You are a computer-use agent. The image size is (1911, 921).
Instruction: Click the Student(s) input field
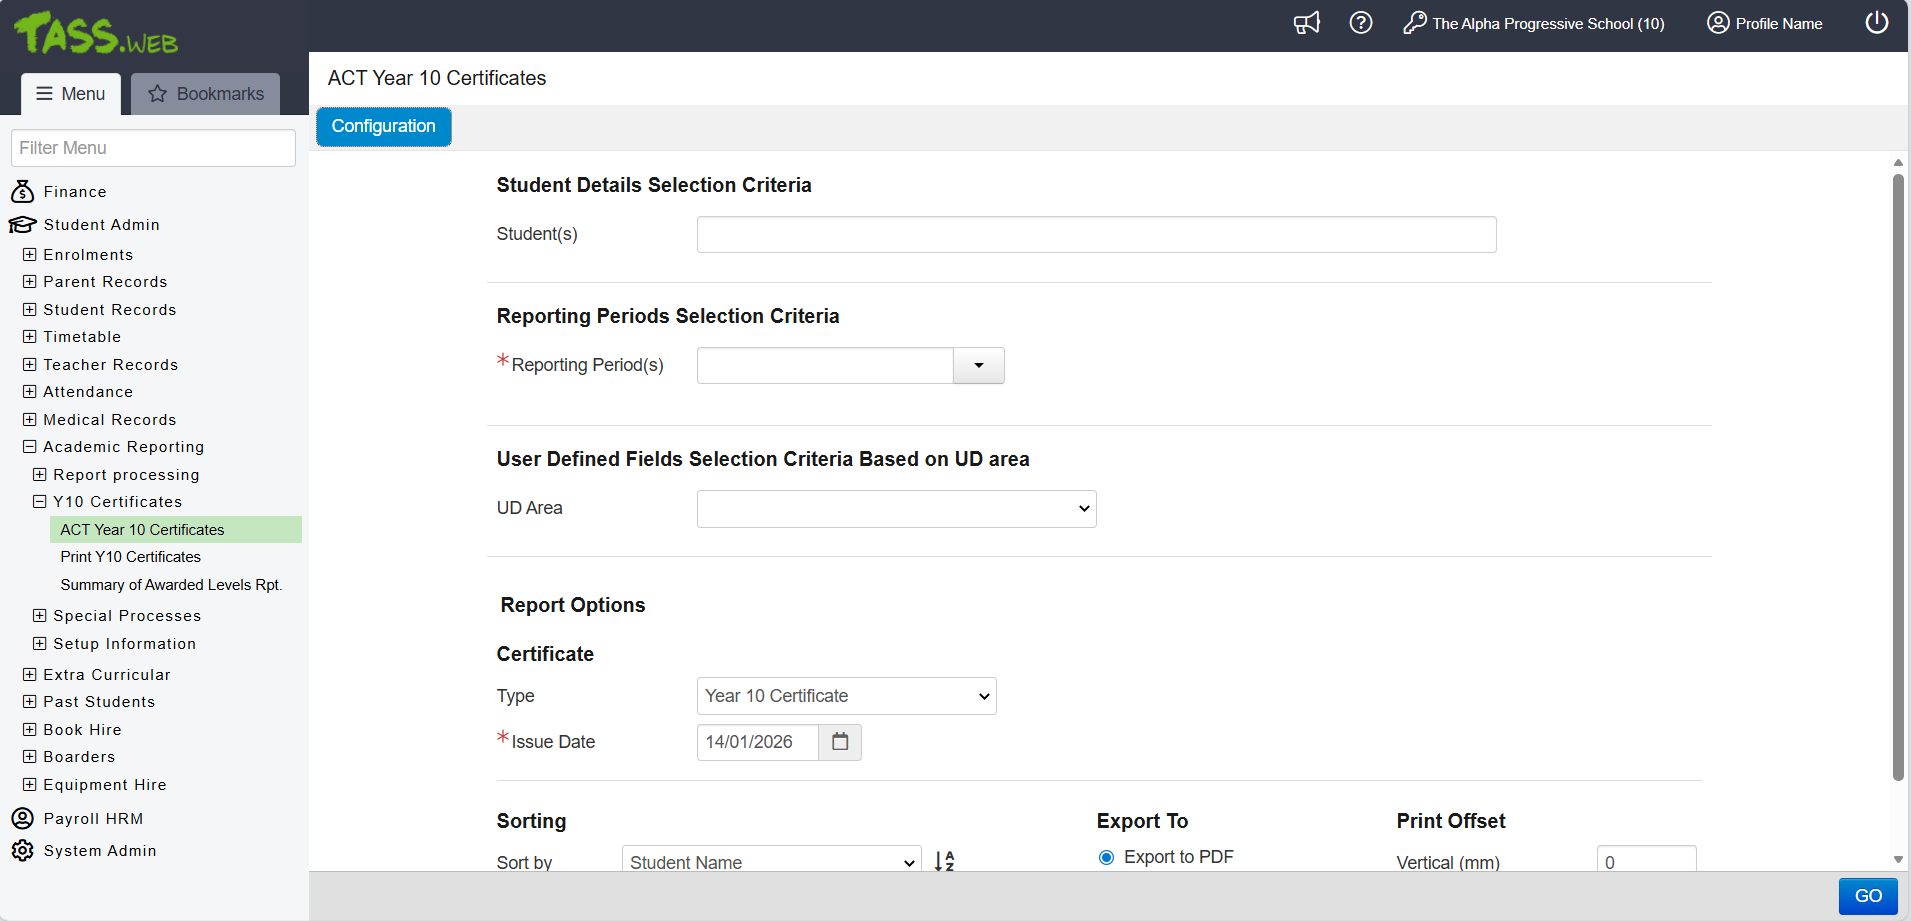1096,235
